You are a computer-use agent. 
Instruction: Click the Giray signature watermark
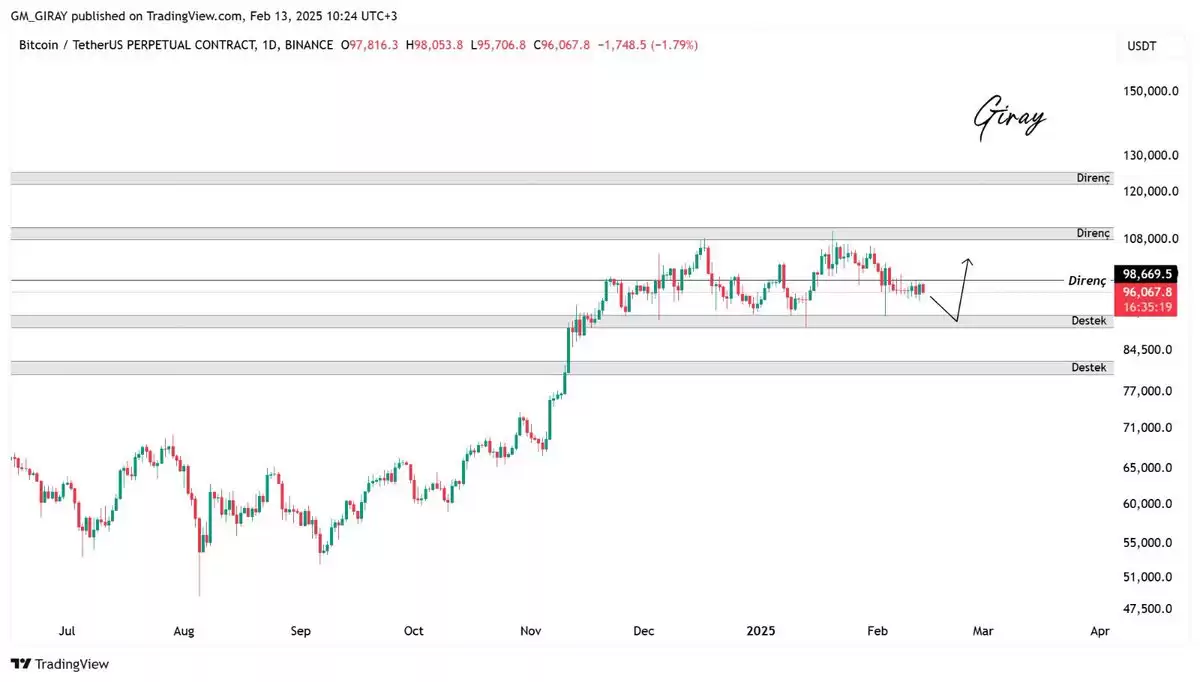pyautogui.click(x=1008, y=118)
